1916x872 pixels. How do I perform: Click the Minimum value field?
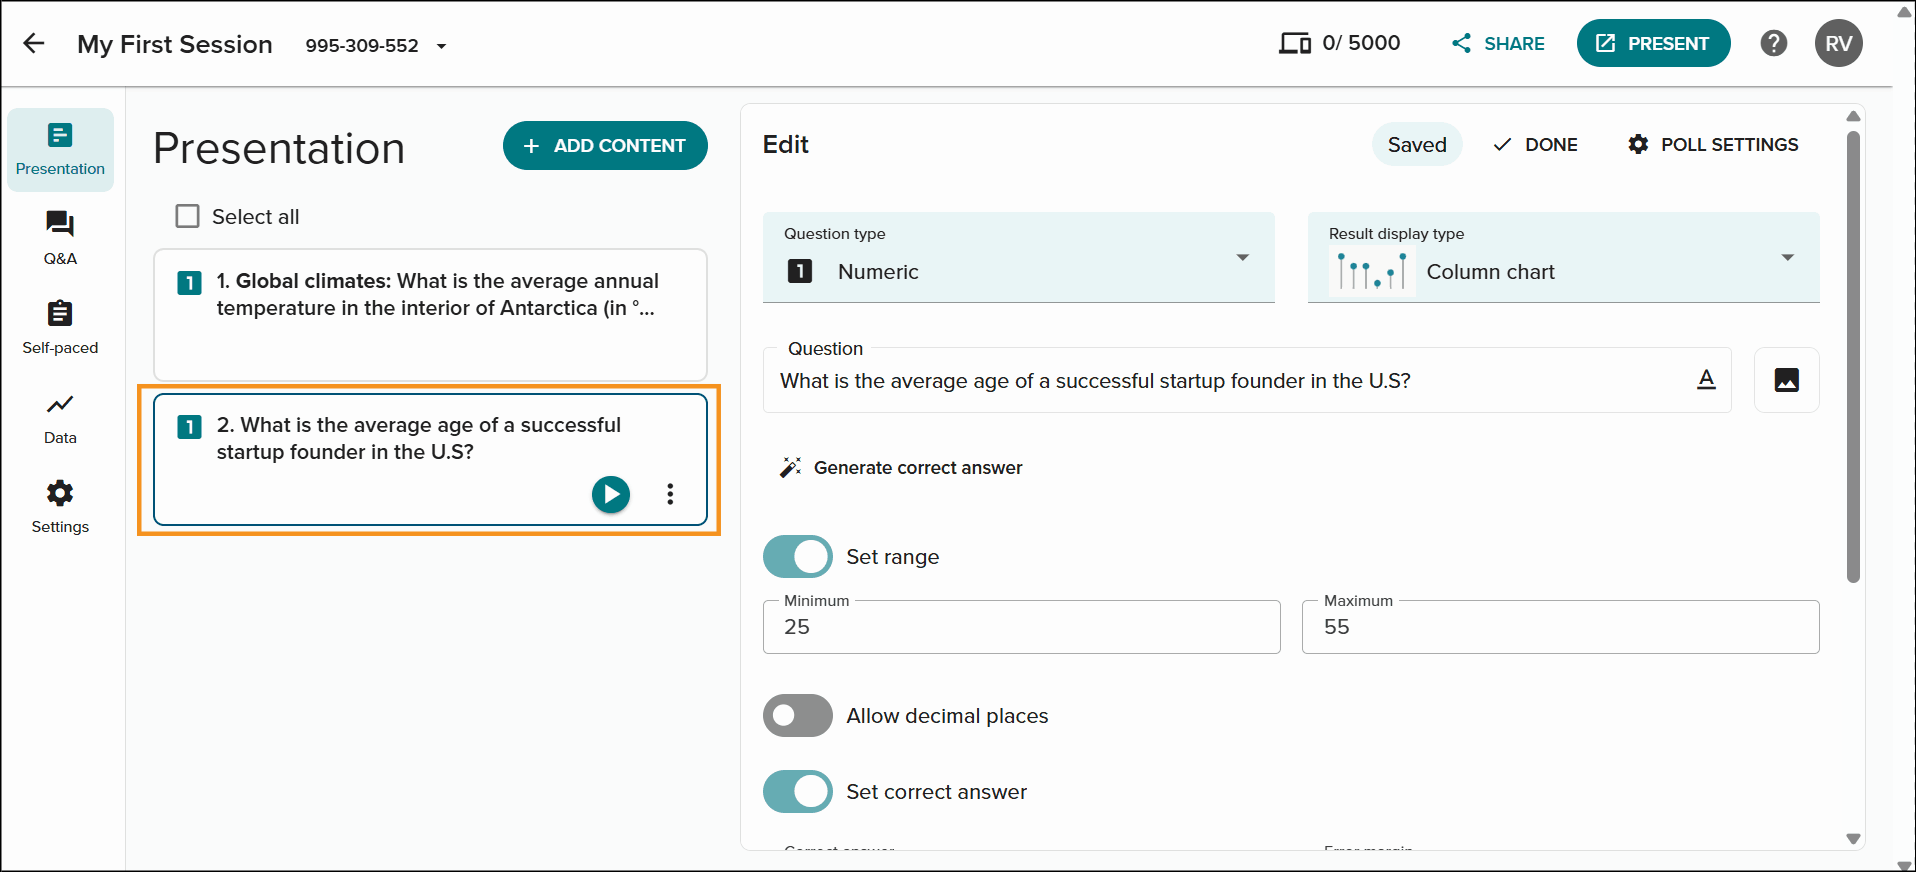[1021, 627]
